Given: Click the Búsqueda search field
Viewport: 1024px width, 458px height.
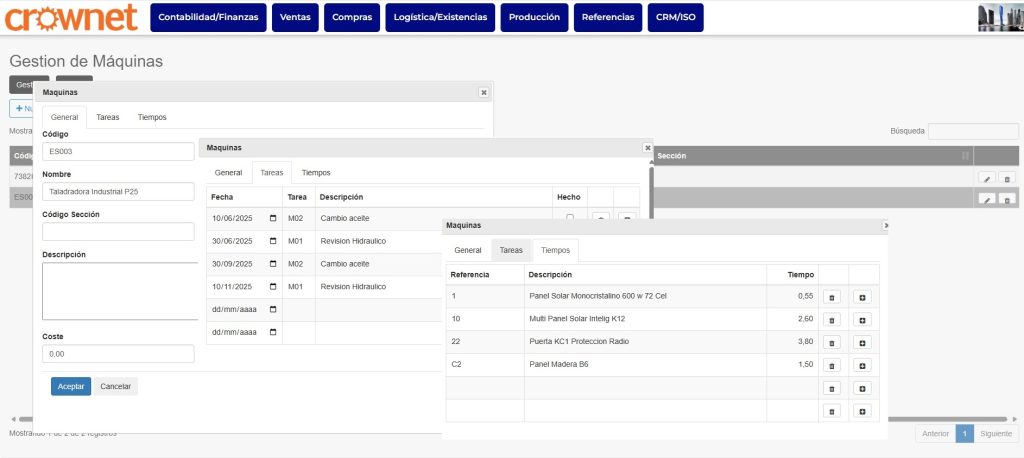Looking at the screenshot, I should 972,131.
